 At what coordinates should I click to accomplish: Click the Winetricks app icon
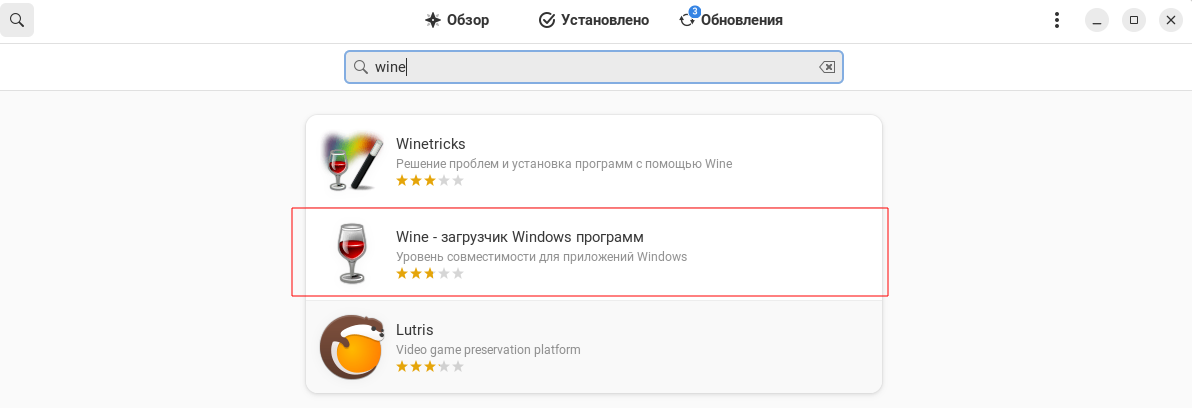[352, 161]
